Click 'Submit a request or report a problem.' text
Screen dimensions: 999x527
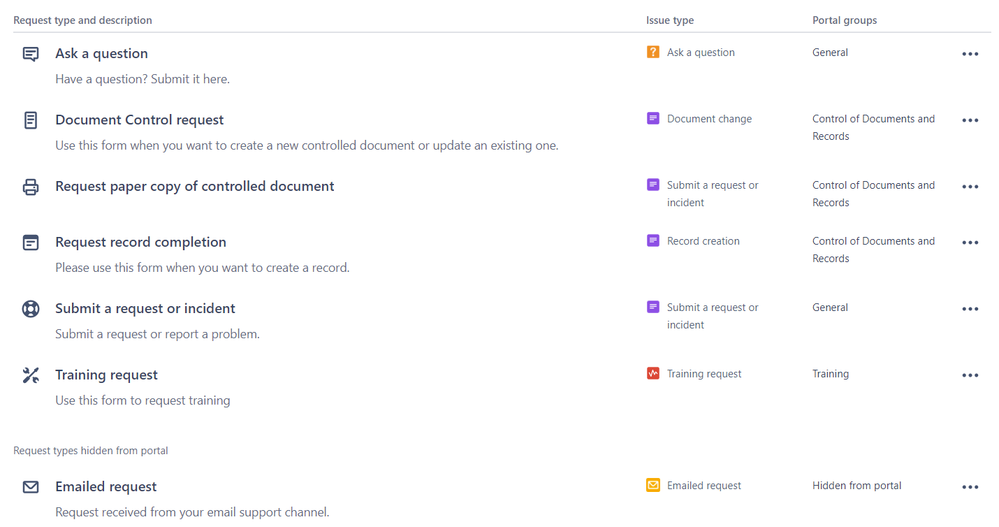point(157,334)
